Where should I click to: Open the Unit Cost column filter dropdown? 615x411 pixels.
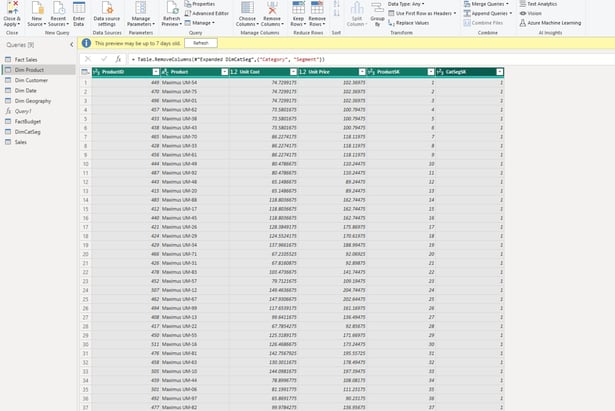tap(293, 72)
